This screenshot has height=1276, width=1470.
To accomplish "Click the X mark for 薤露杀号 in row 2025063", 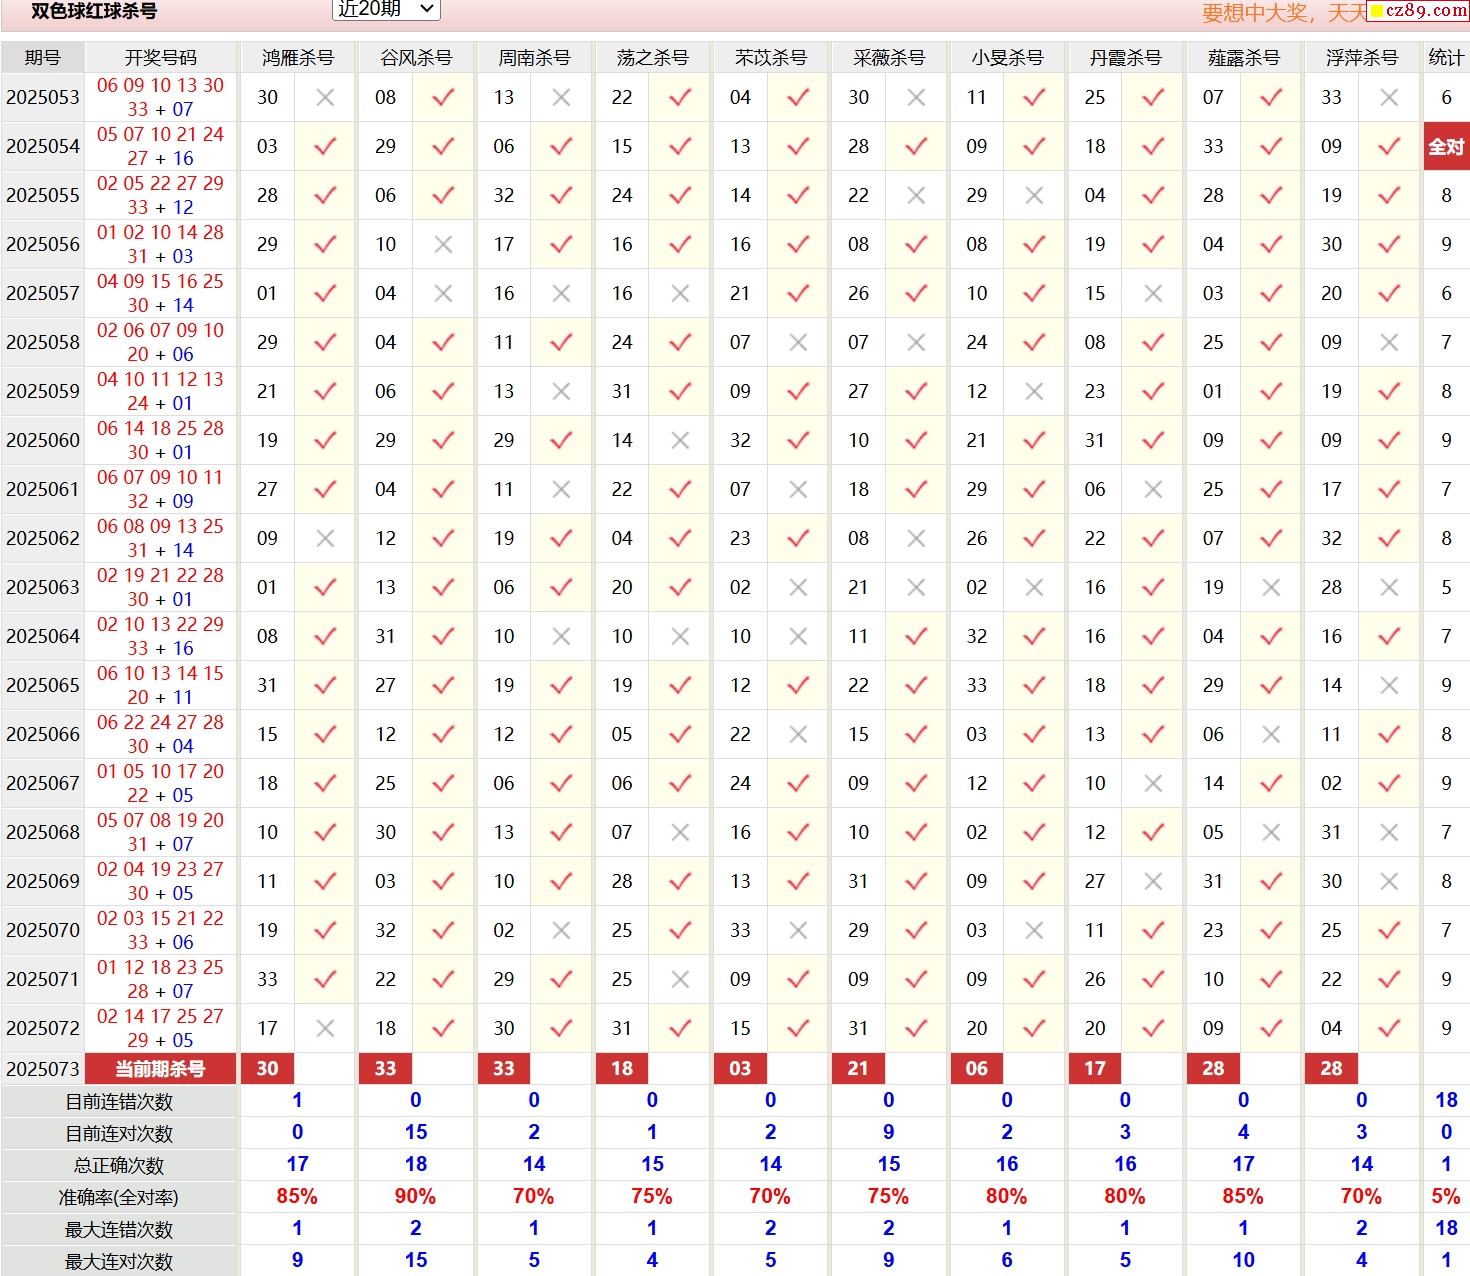I will click(x=1271, y=587).
